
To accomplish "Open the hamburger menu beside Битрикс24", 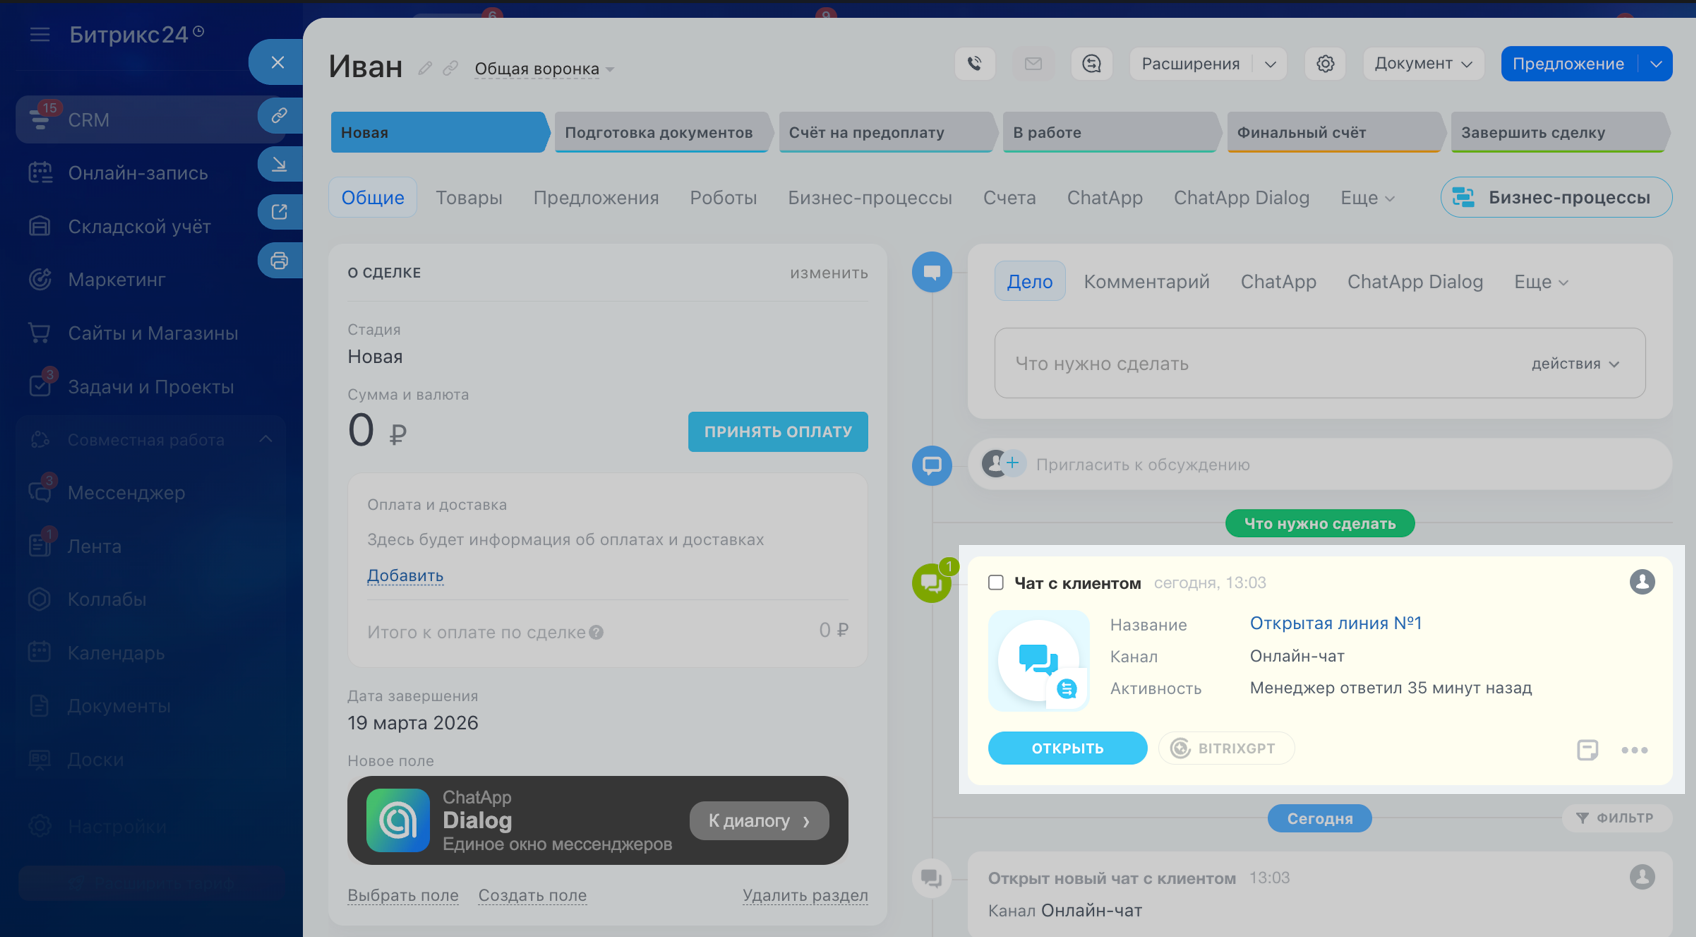I will [40, 35].
